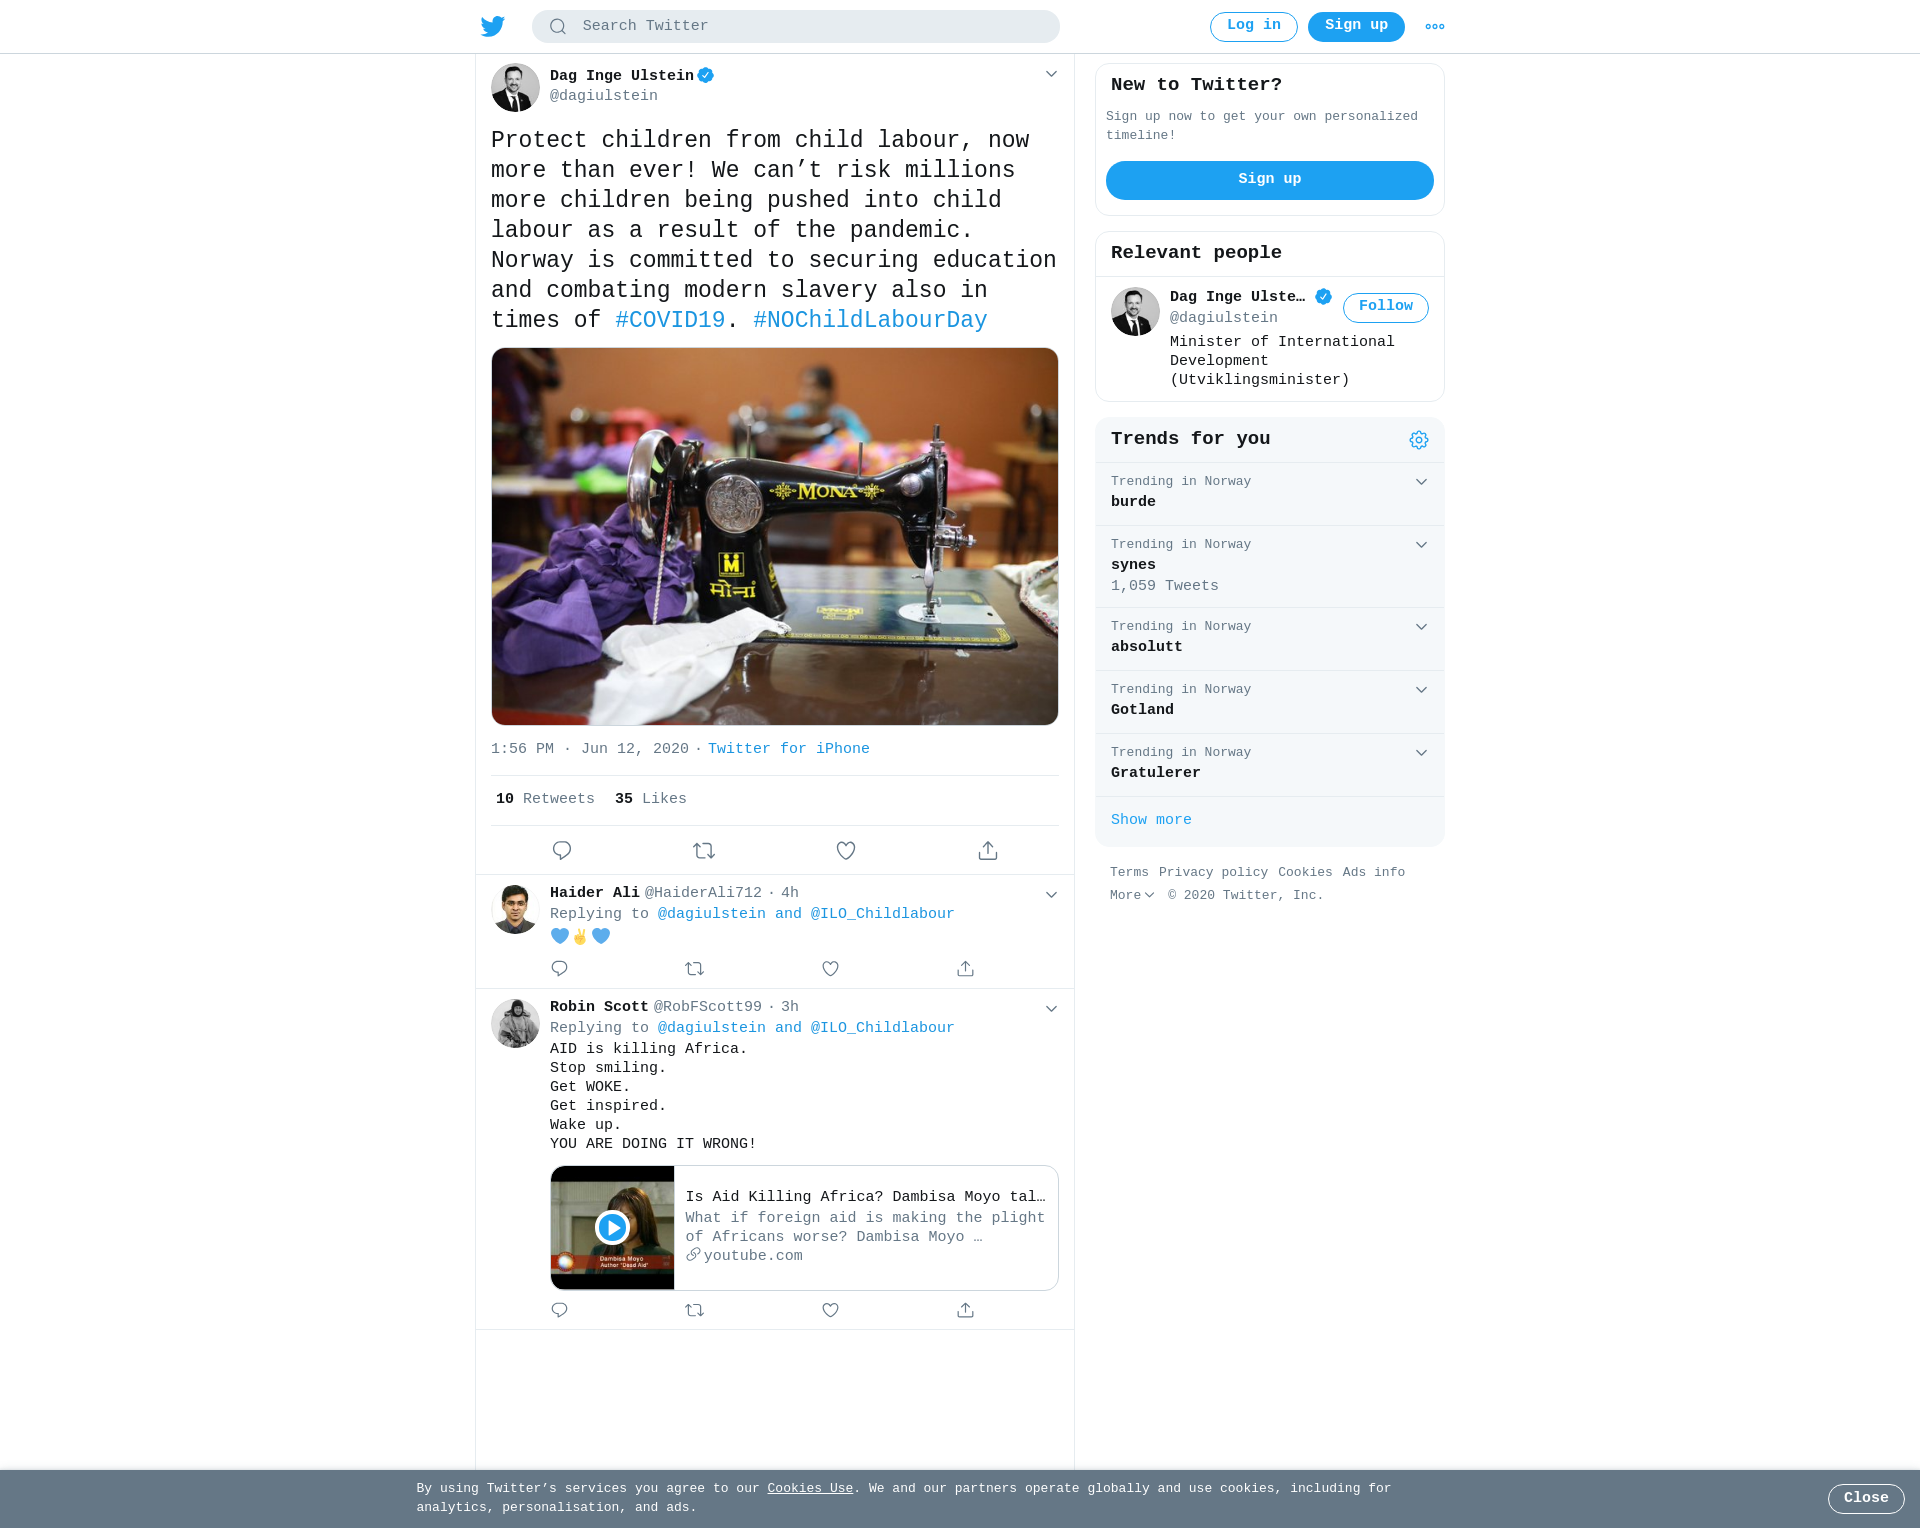1920x1528 pixels.
Task: Open chevron menu on Robin Scott's reply
Action: pos(1051,1009)
